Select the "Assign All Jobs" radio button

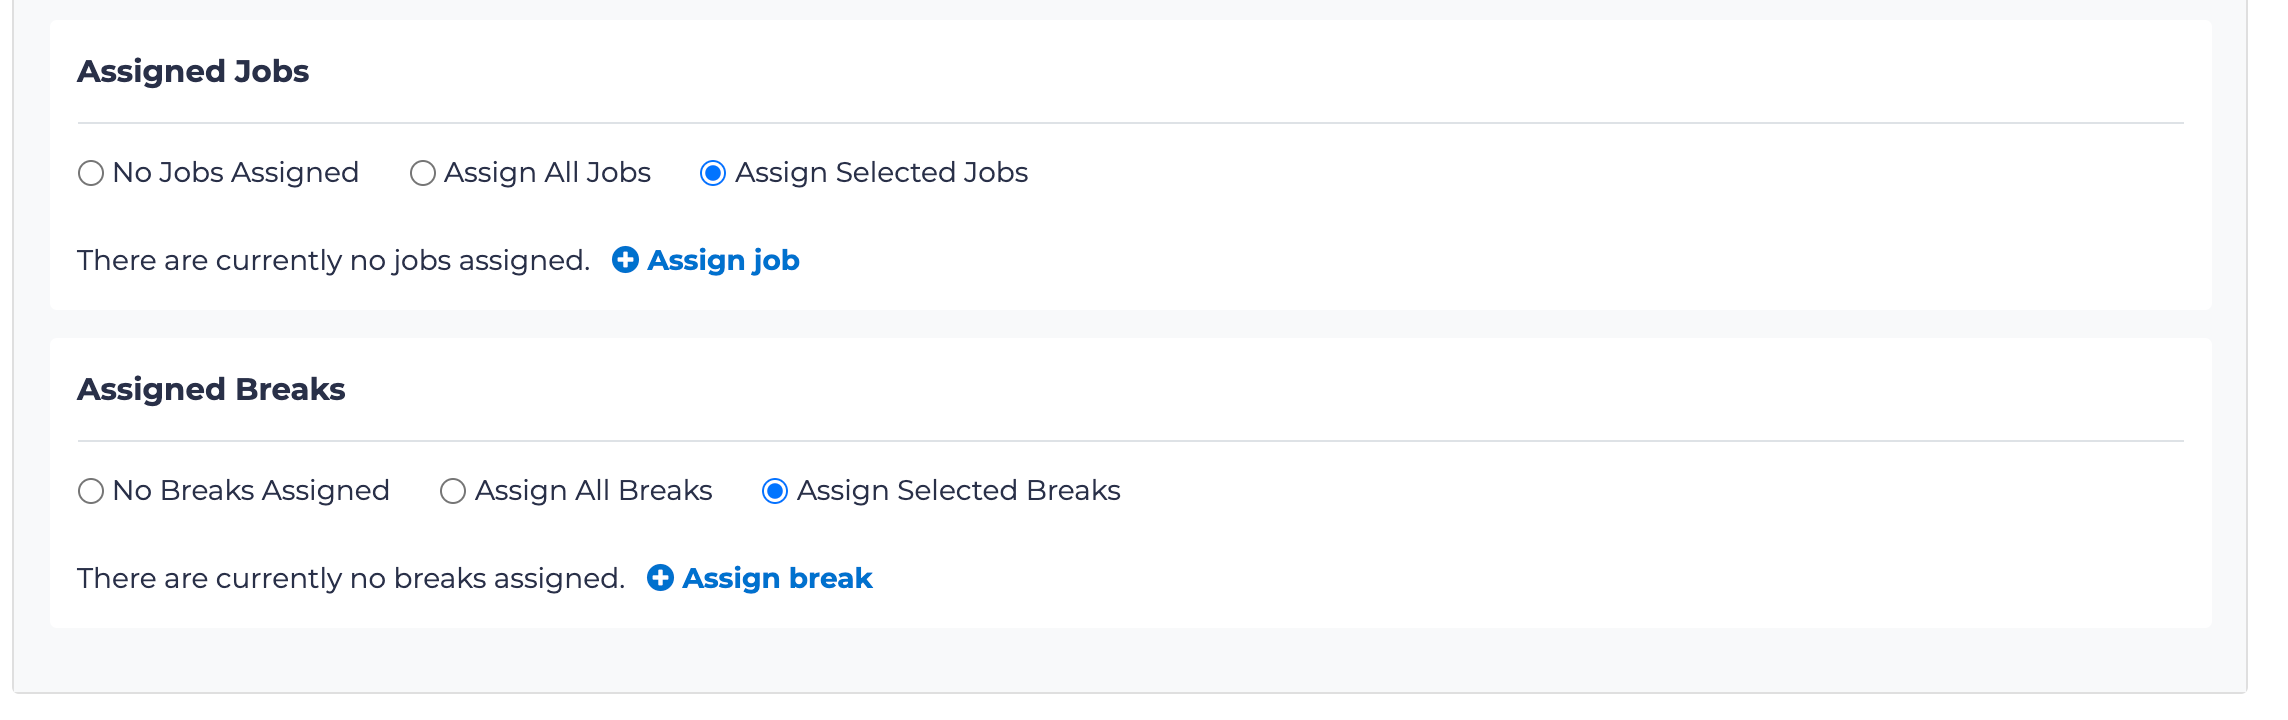[x=421, y=172]
